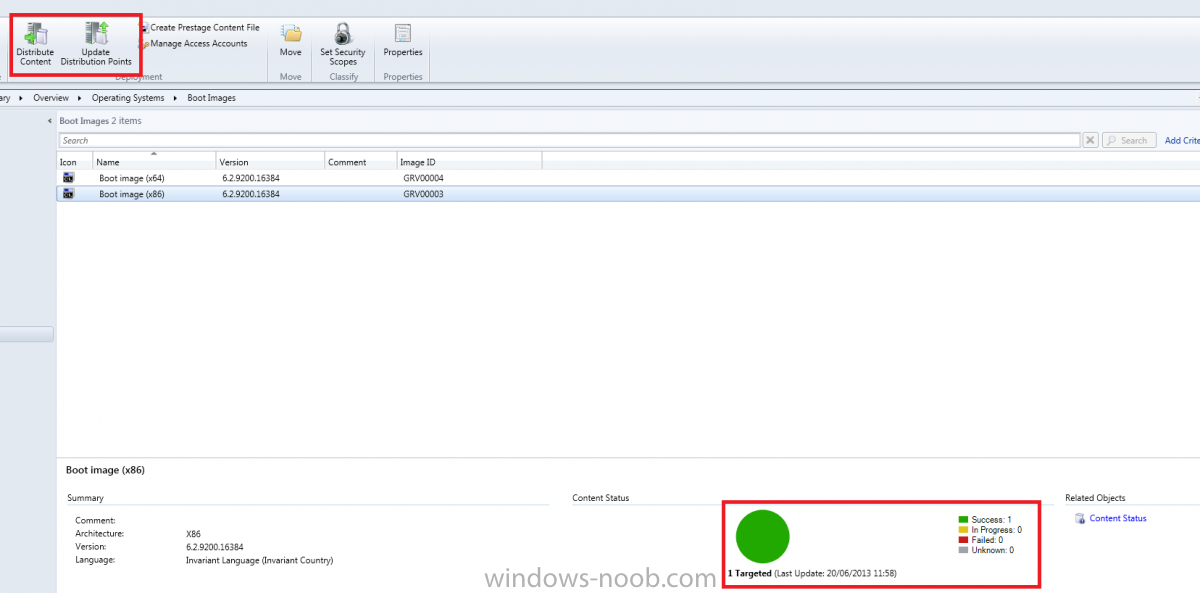Sort by Name column header
This screenshot has width=1200, height=593.
pyautogui.click(x=154, y=162)
